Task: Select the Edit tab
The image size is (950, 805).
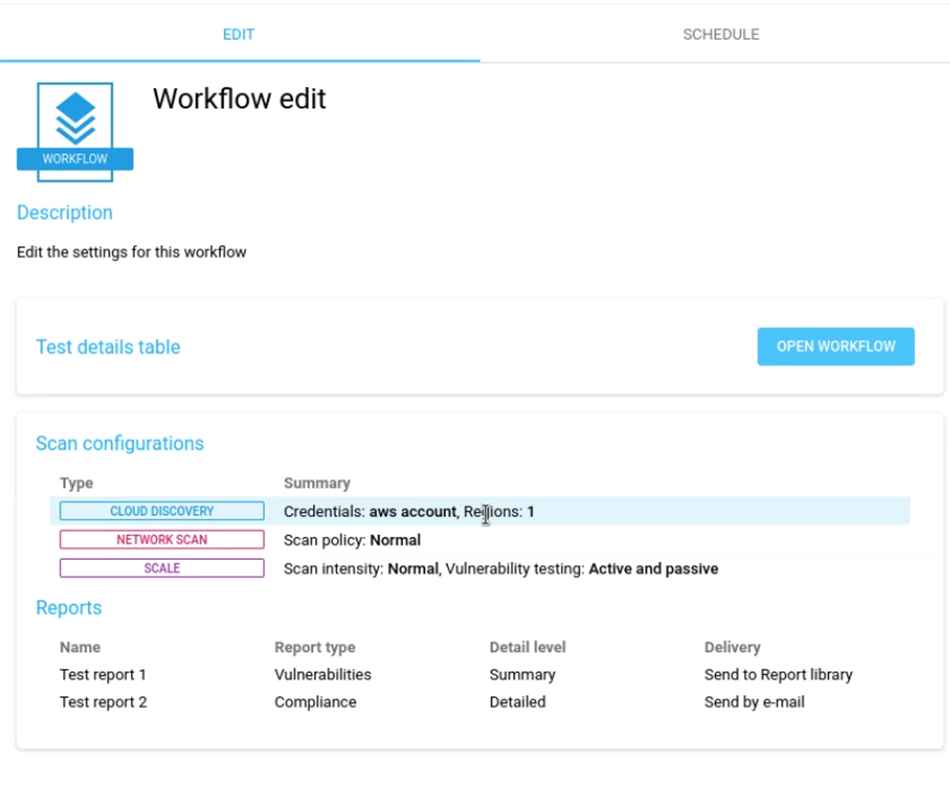Action: 238,34
